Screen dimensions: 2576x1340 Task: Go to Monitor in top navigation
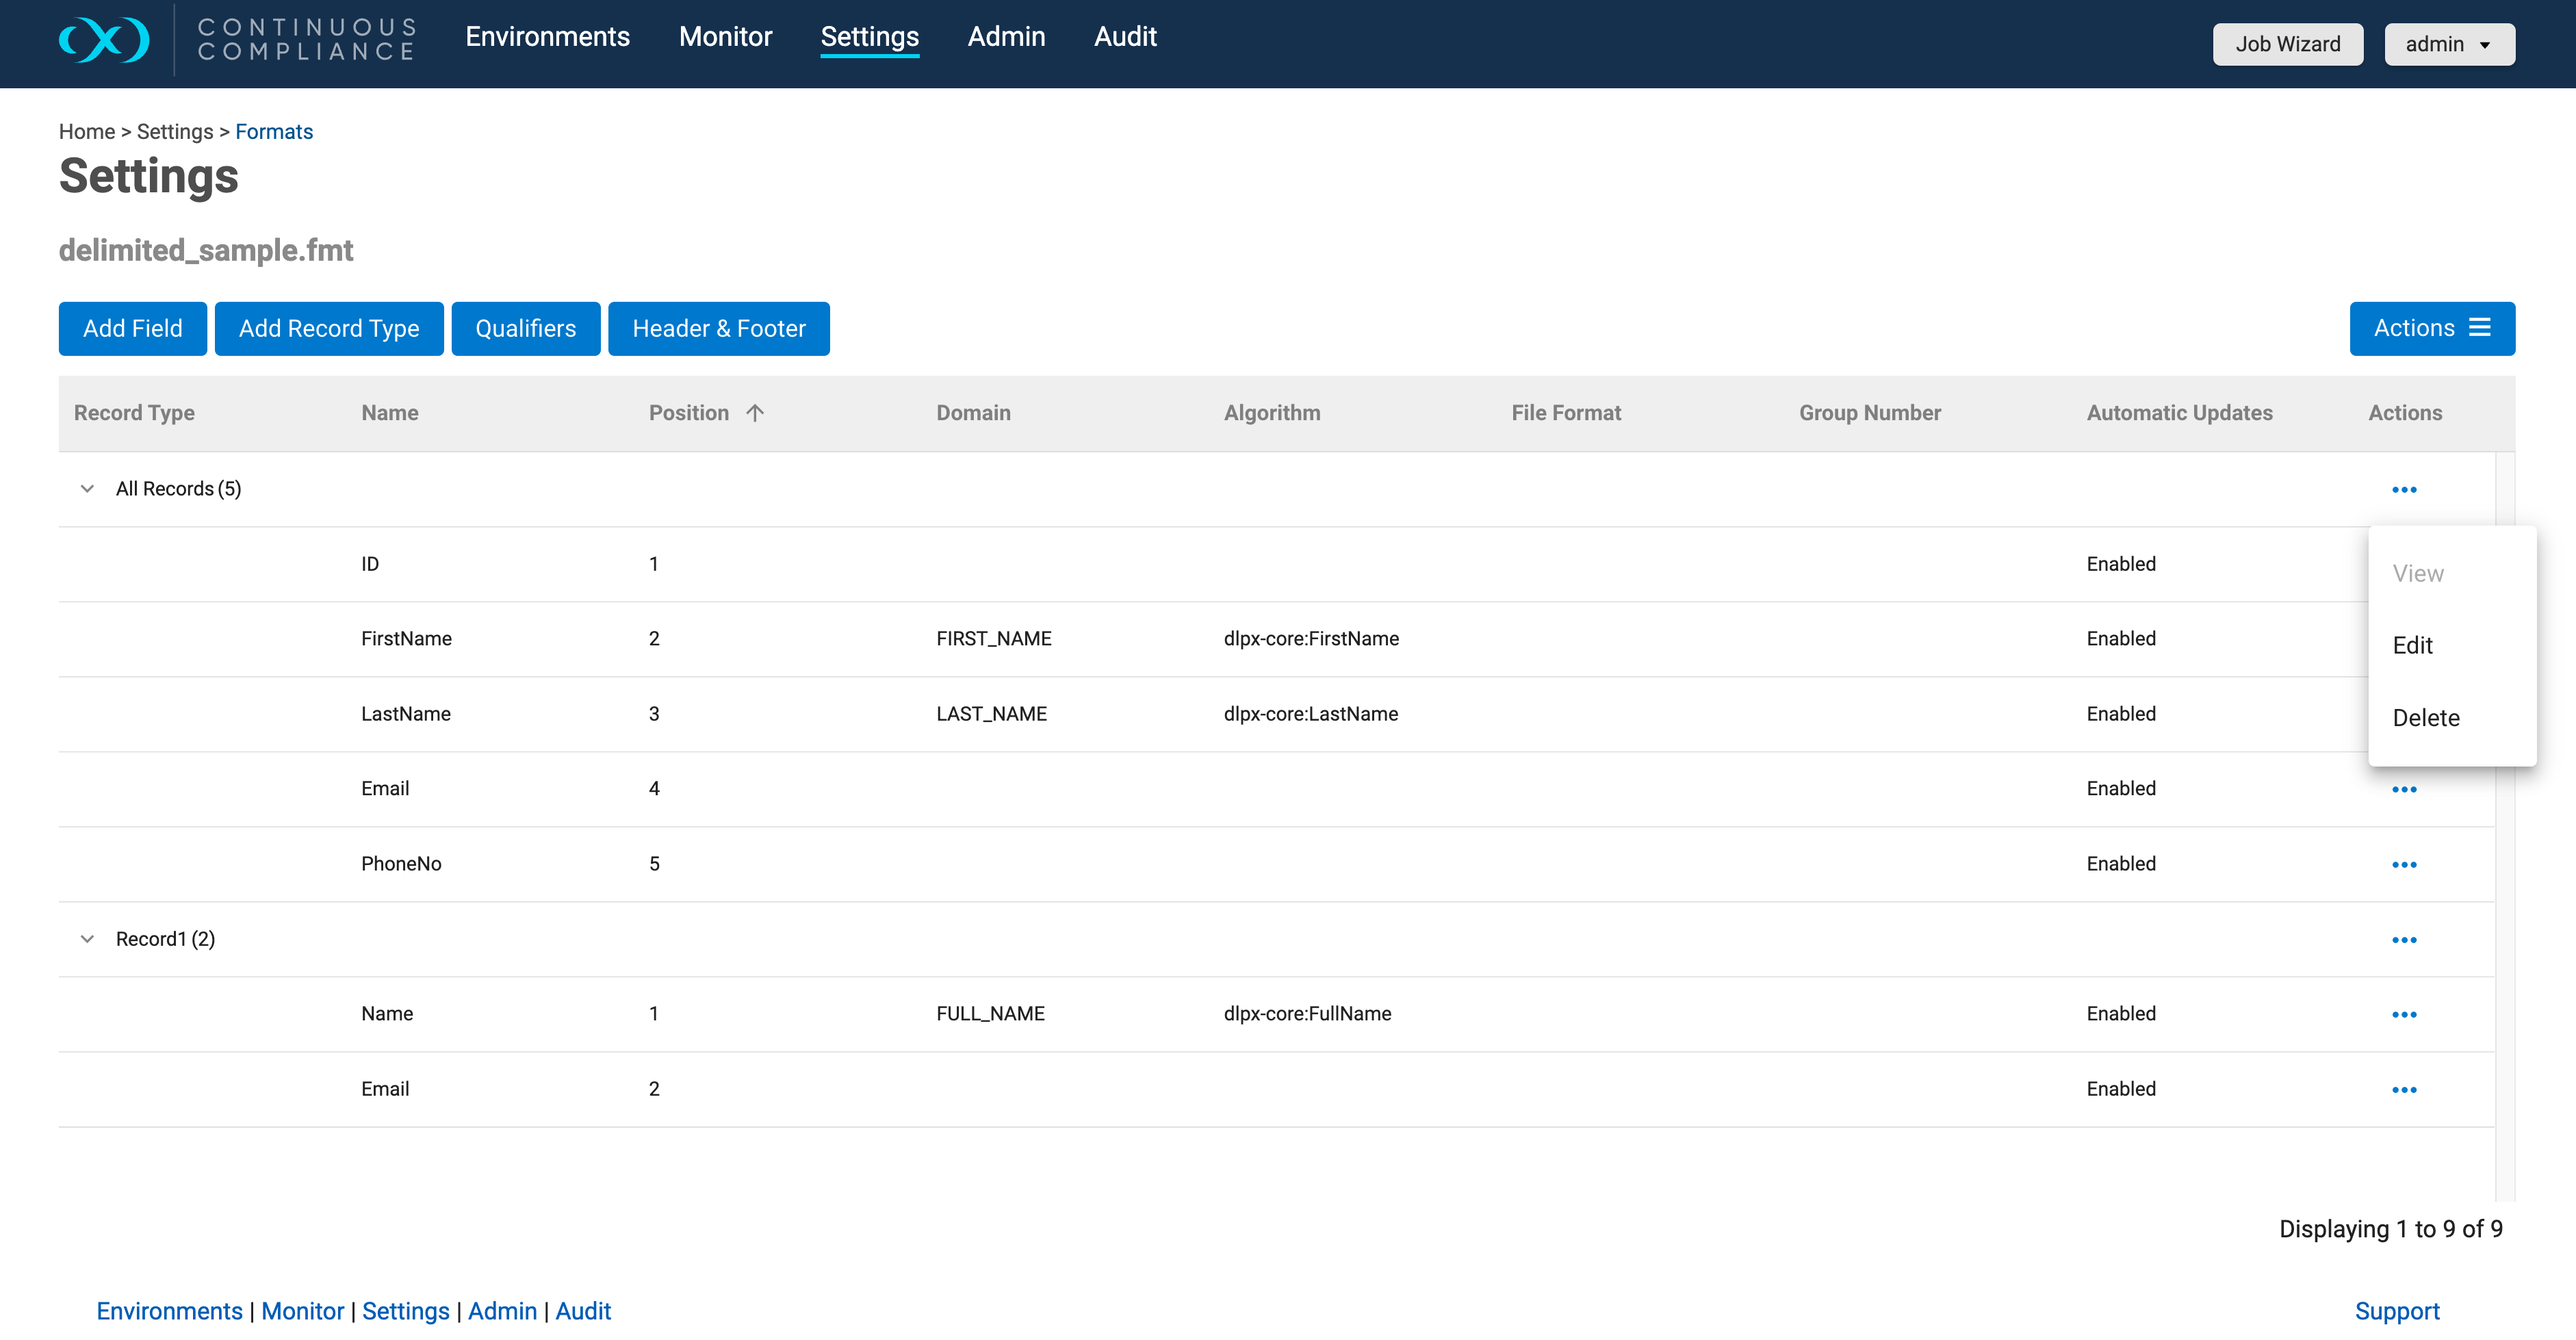pyautogui.click(x=726, y=37)
